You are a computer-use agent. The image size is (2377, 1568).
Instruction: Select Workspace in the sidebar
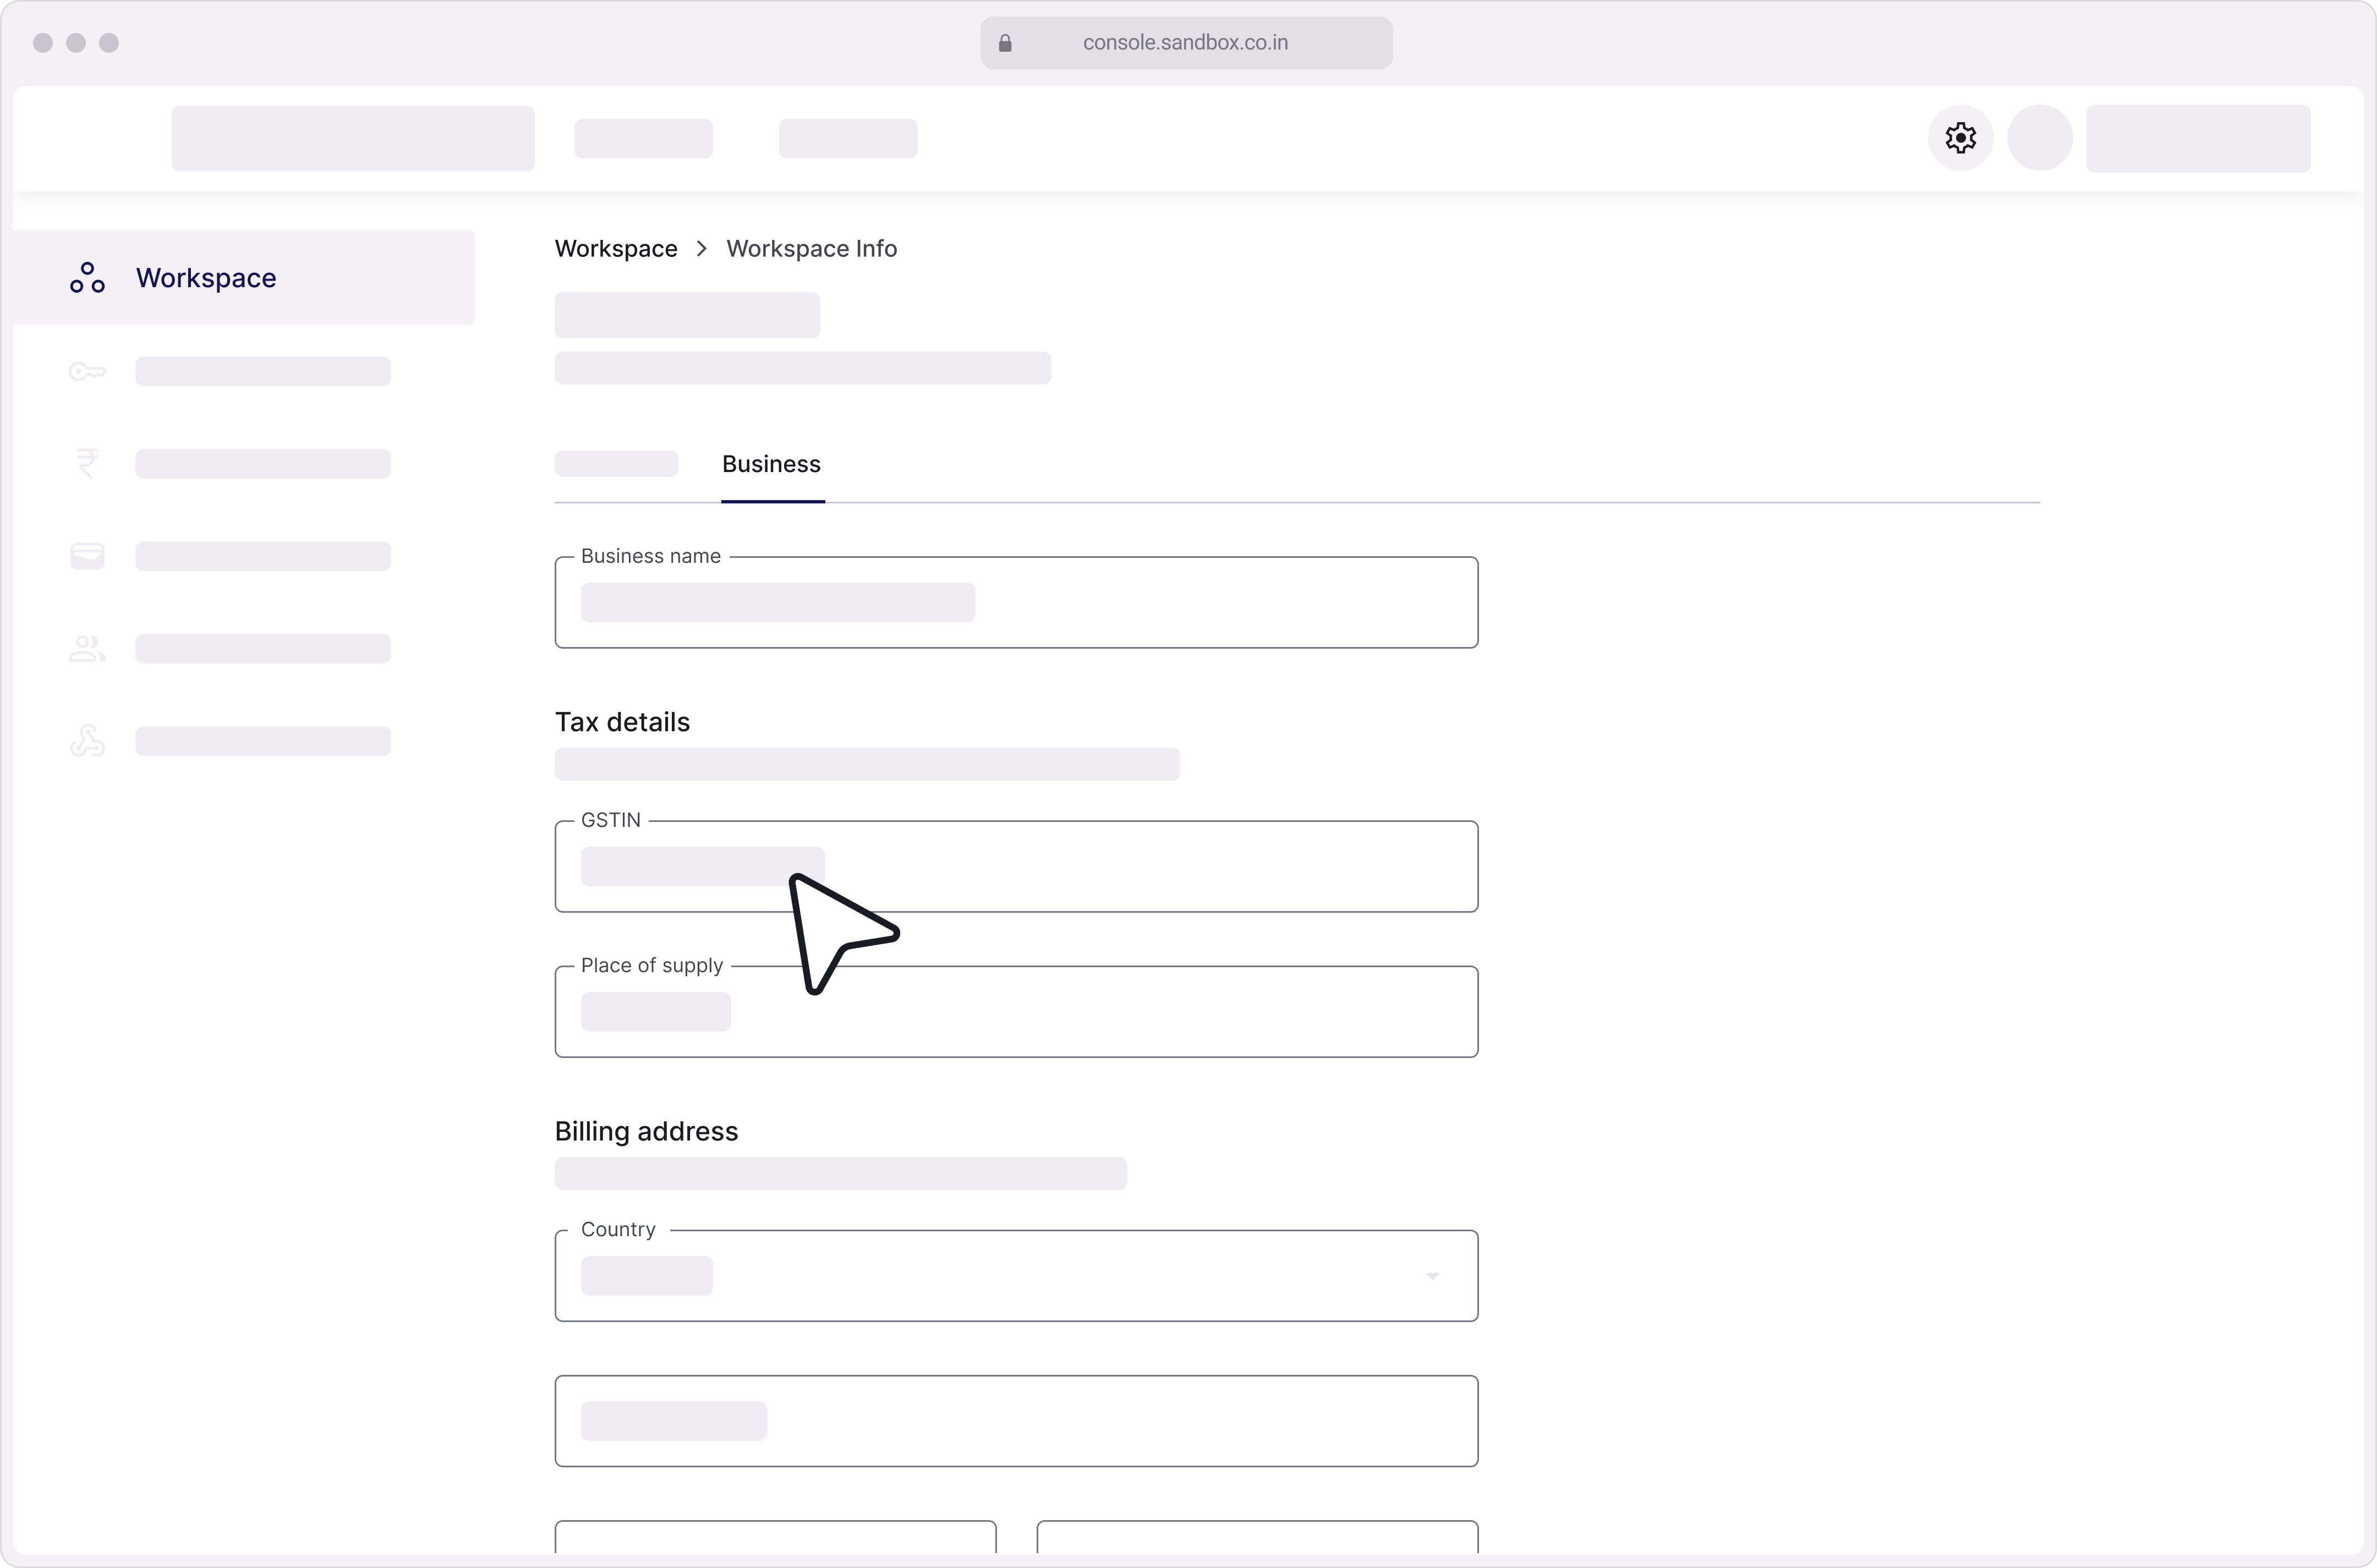[x=244, y=277]
